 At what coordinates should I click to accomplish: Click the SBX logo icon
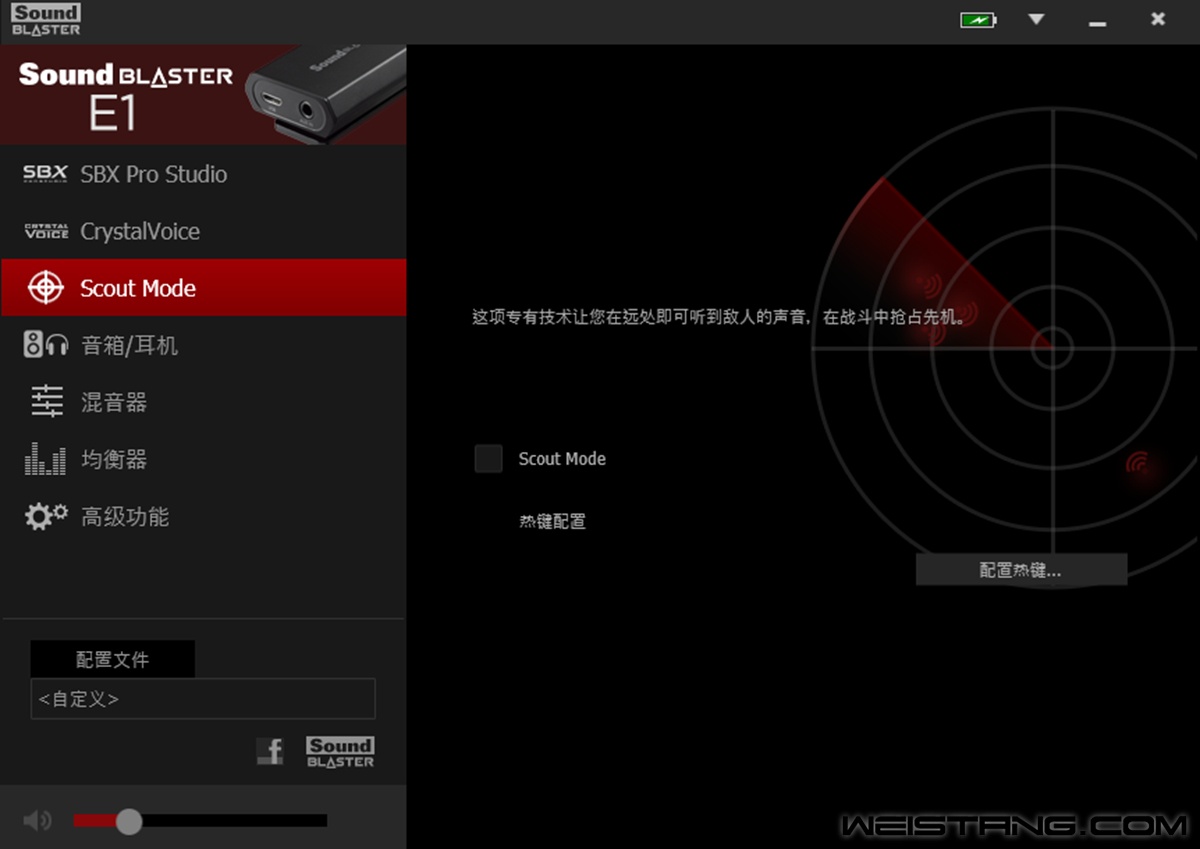46,174
